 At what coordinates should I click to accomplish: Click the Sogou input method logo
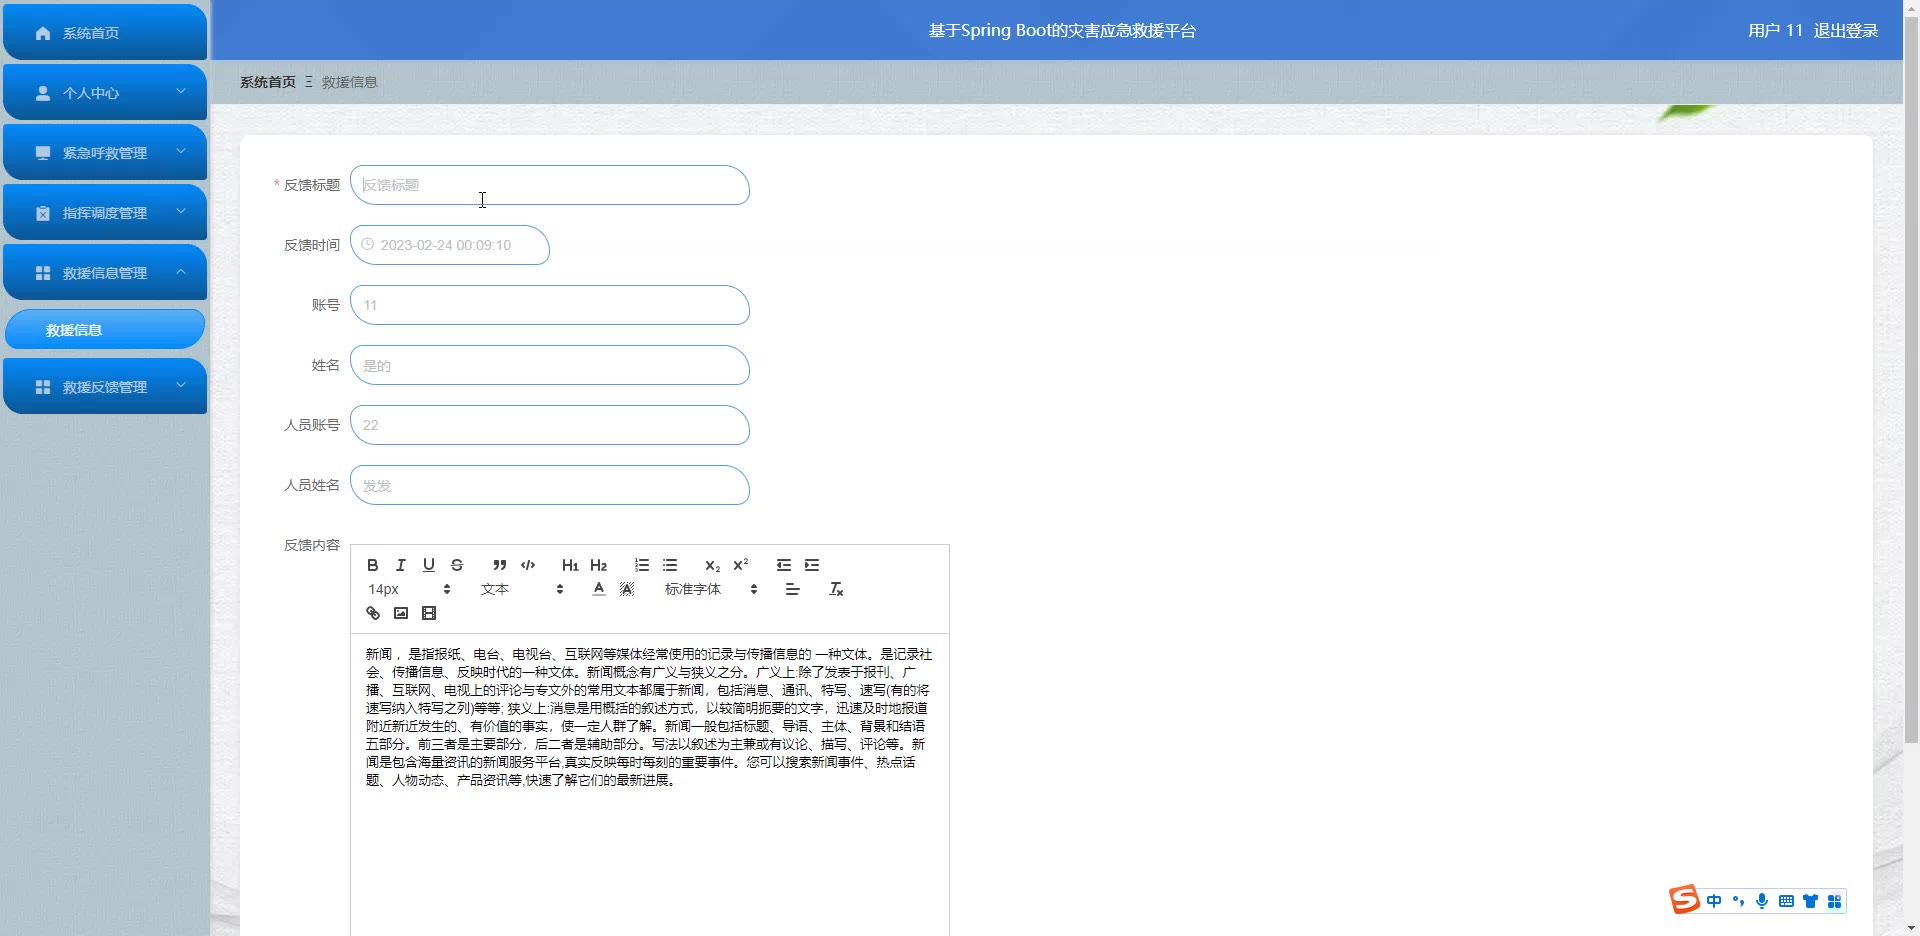click(1684, 900)
